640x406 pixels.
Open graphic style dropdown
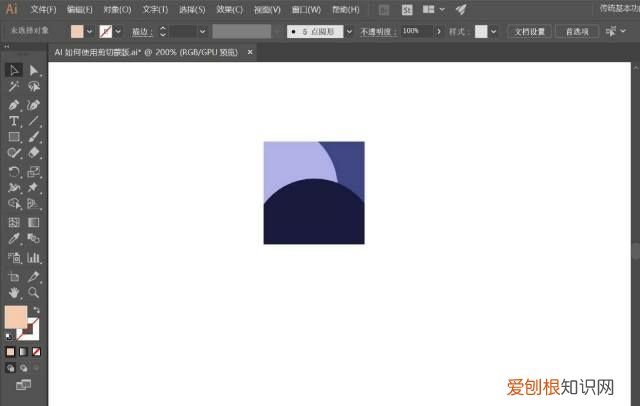click(493, 31)
